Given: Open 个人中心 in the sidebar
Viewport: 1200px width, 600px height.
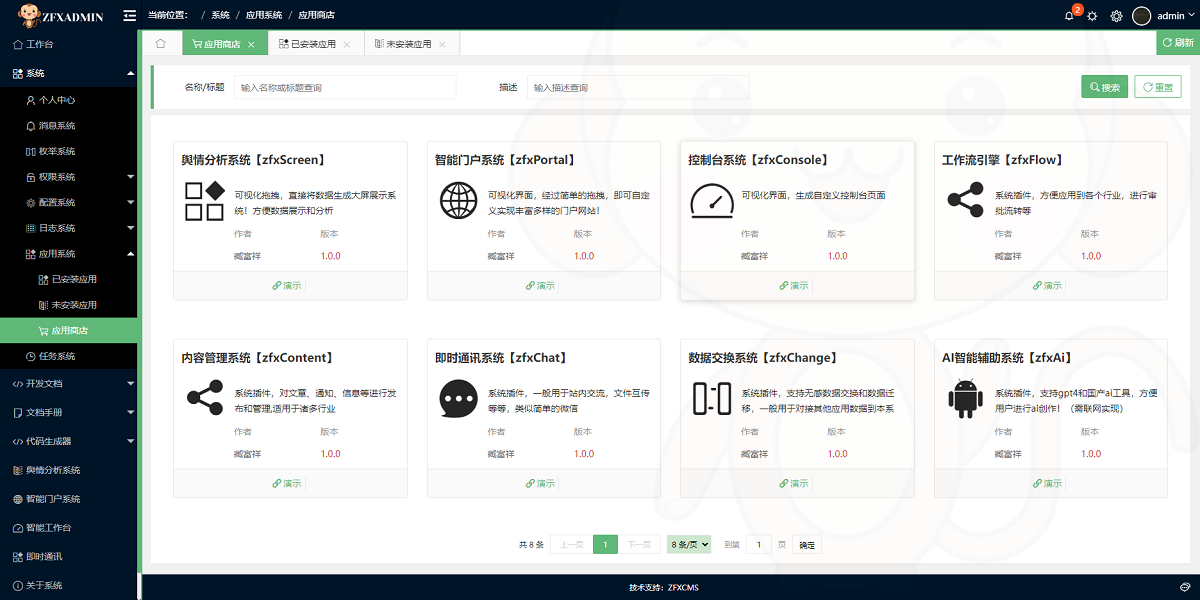Looking at the screenshot, I should tap(69, 100).
